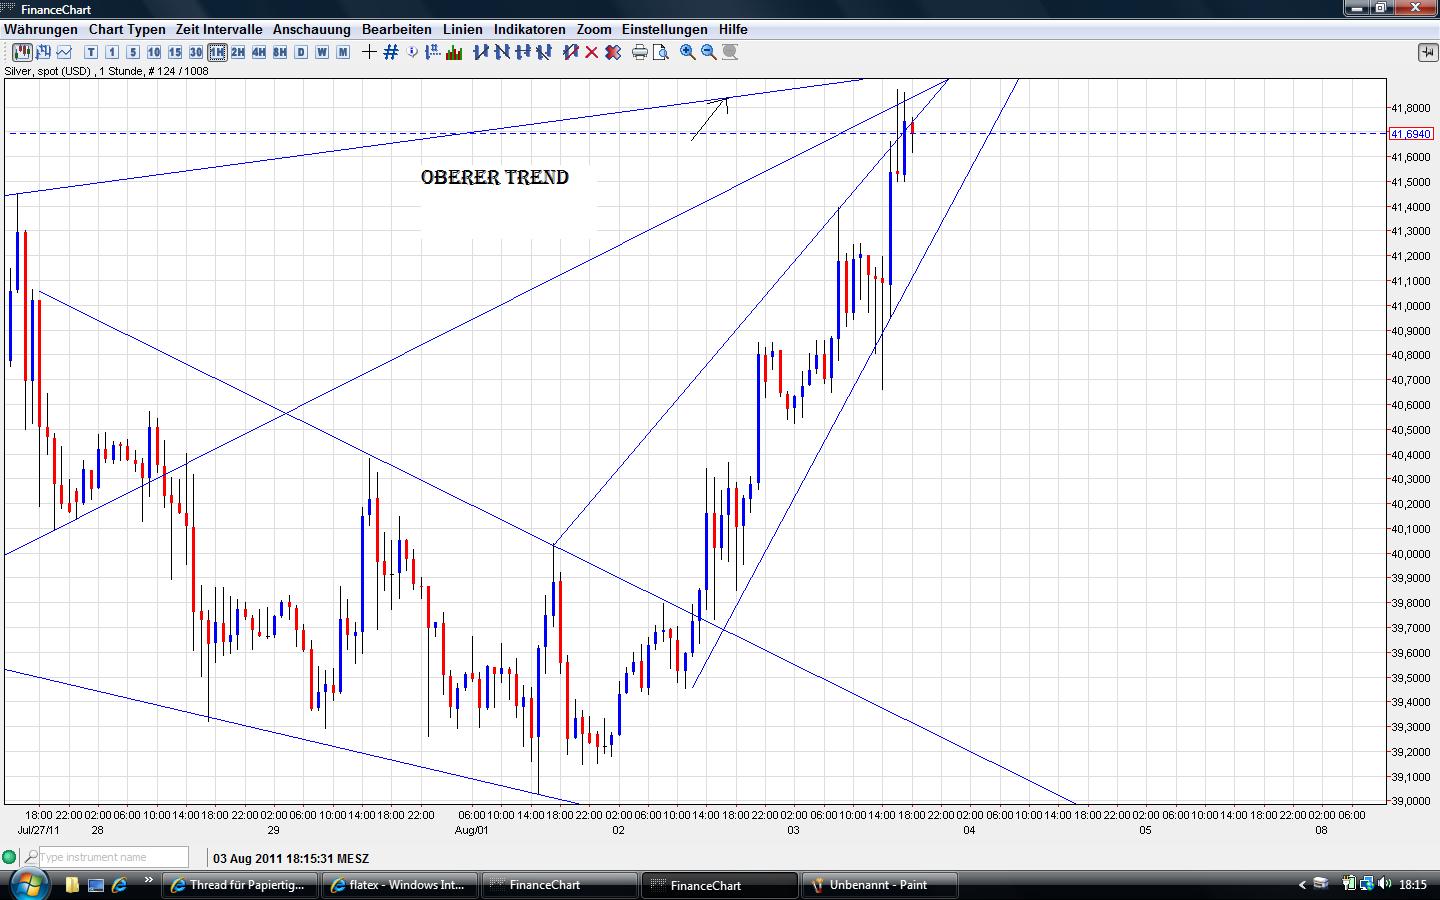Open the Einstellungen menu
The height and width of the screenshot is (900, 1440).
[665, 30]
